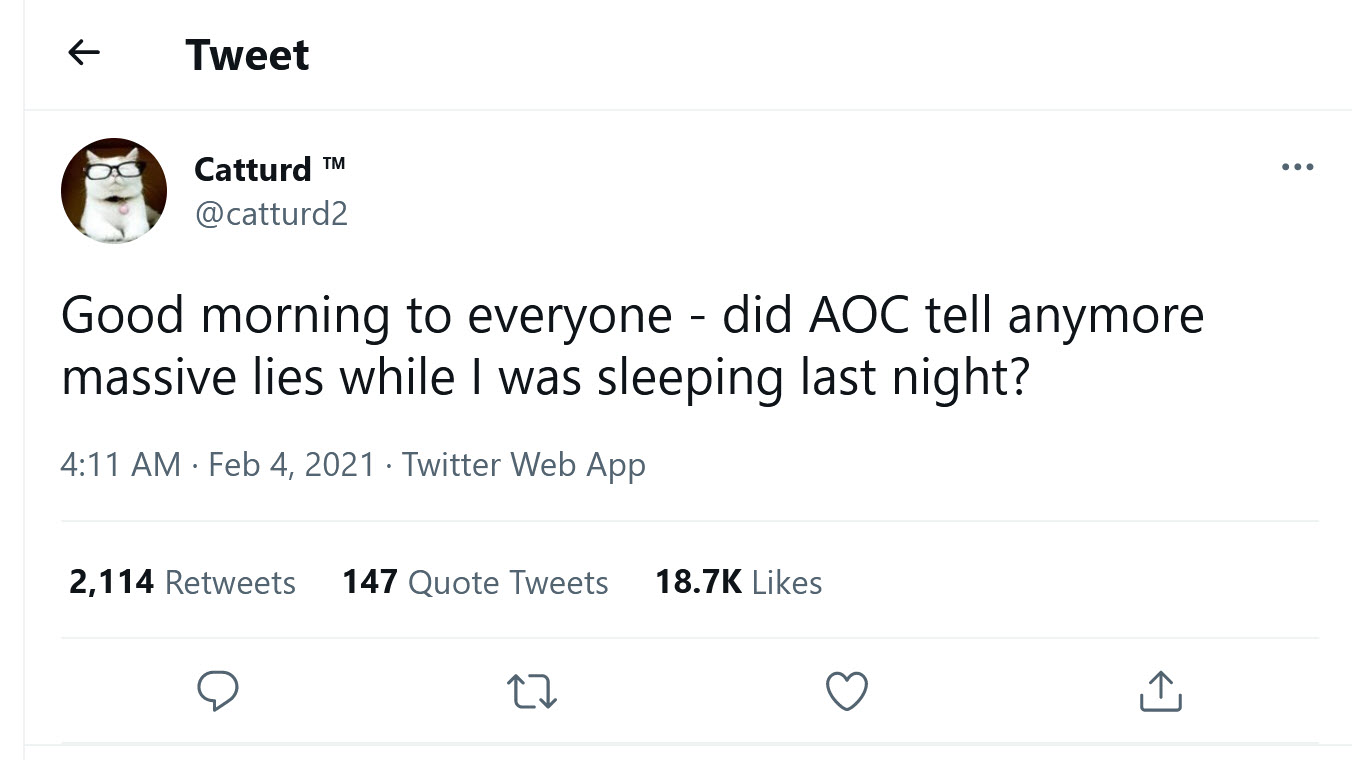The image size is (1352, 760).
Task: Open the cat profile avatar
Action: pyautogui.click(x=114, y=191)
